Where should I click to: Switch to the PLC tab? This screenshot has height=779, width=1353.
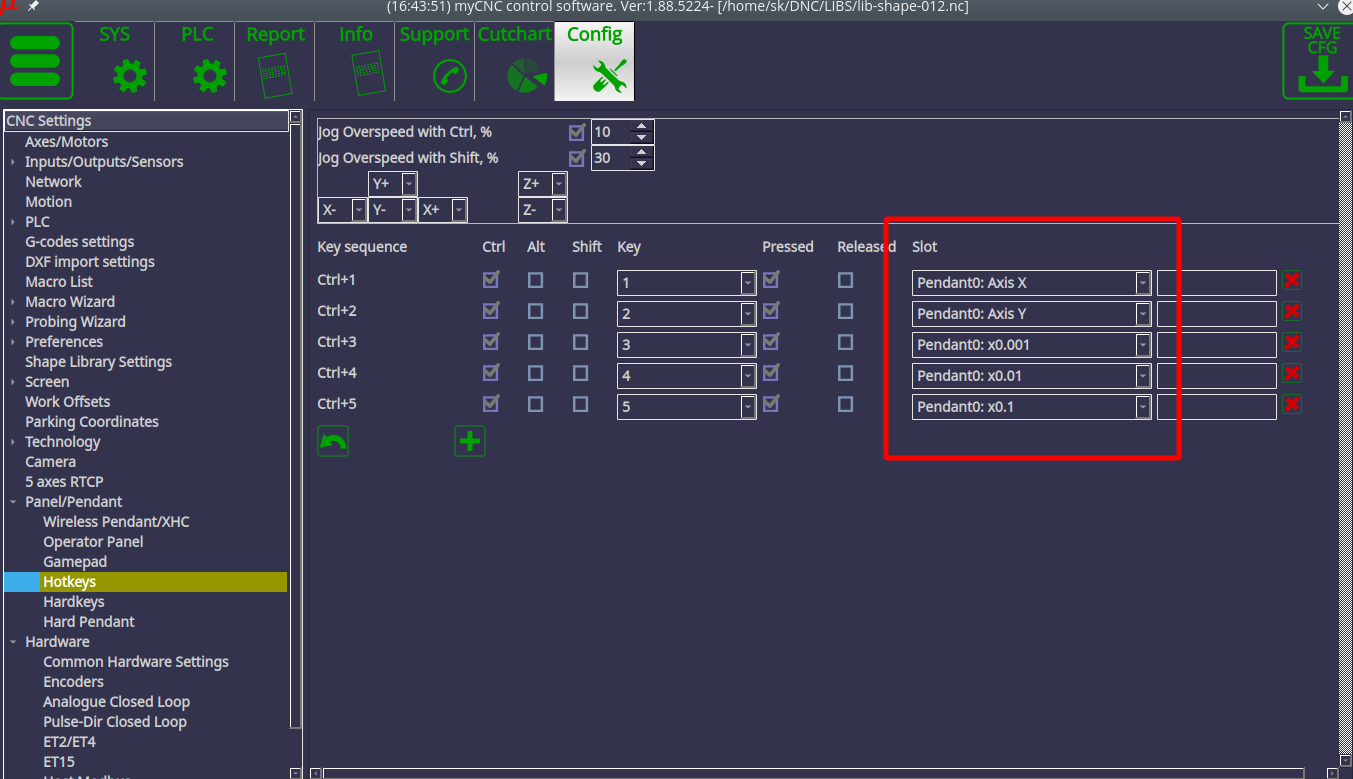(197, 61)
